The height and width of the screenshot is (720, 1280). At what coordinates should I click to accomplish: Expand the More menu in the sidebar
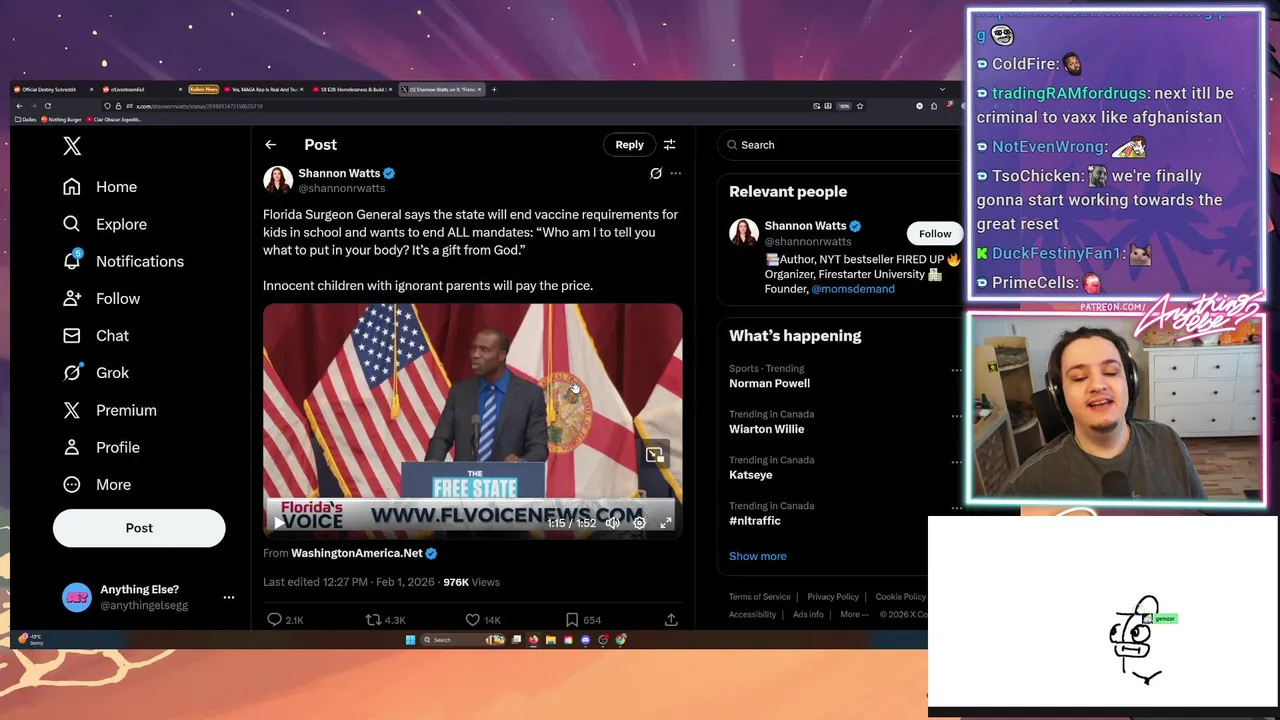click(x=97, y=484)
